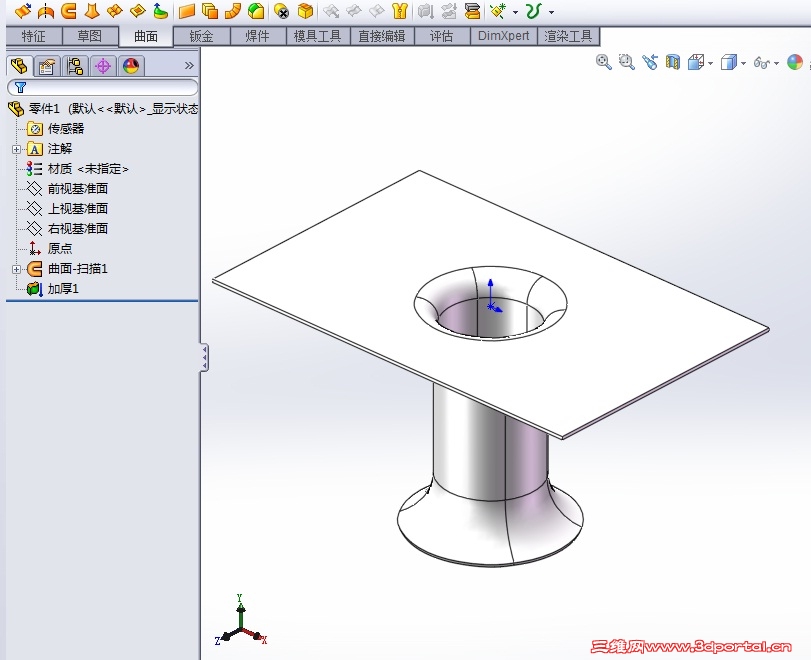Open the FeatureManager design tree tab
The width and height of the screenshot is (811, 660).
point(20,66)
